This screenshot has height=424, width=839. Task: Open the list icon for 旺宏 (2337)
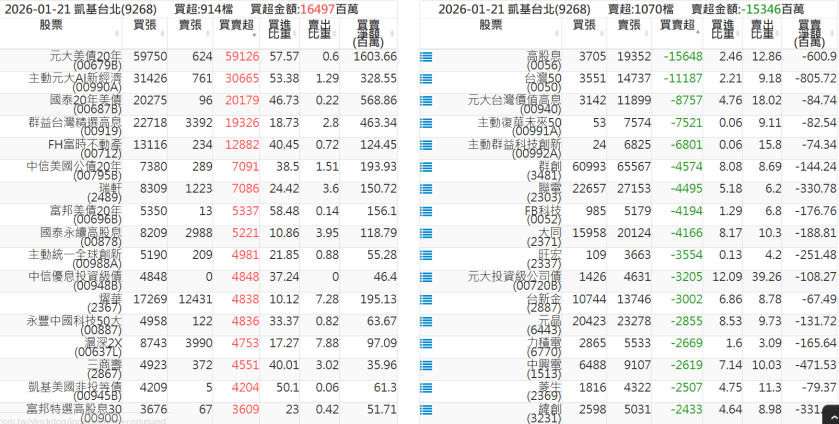(x=426, y=254)
